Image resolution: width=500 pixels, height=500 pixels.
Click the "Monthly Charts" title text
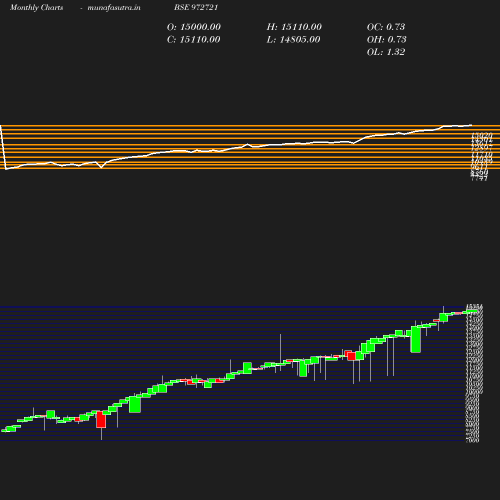(37, 8)
